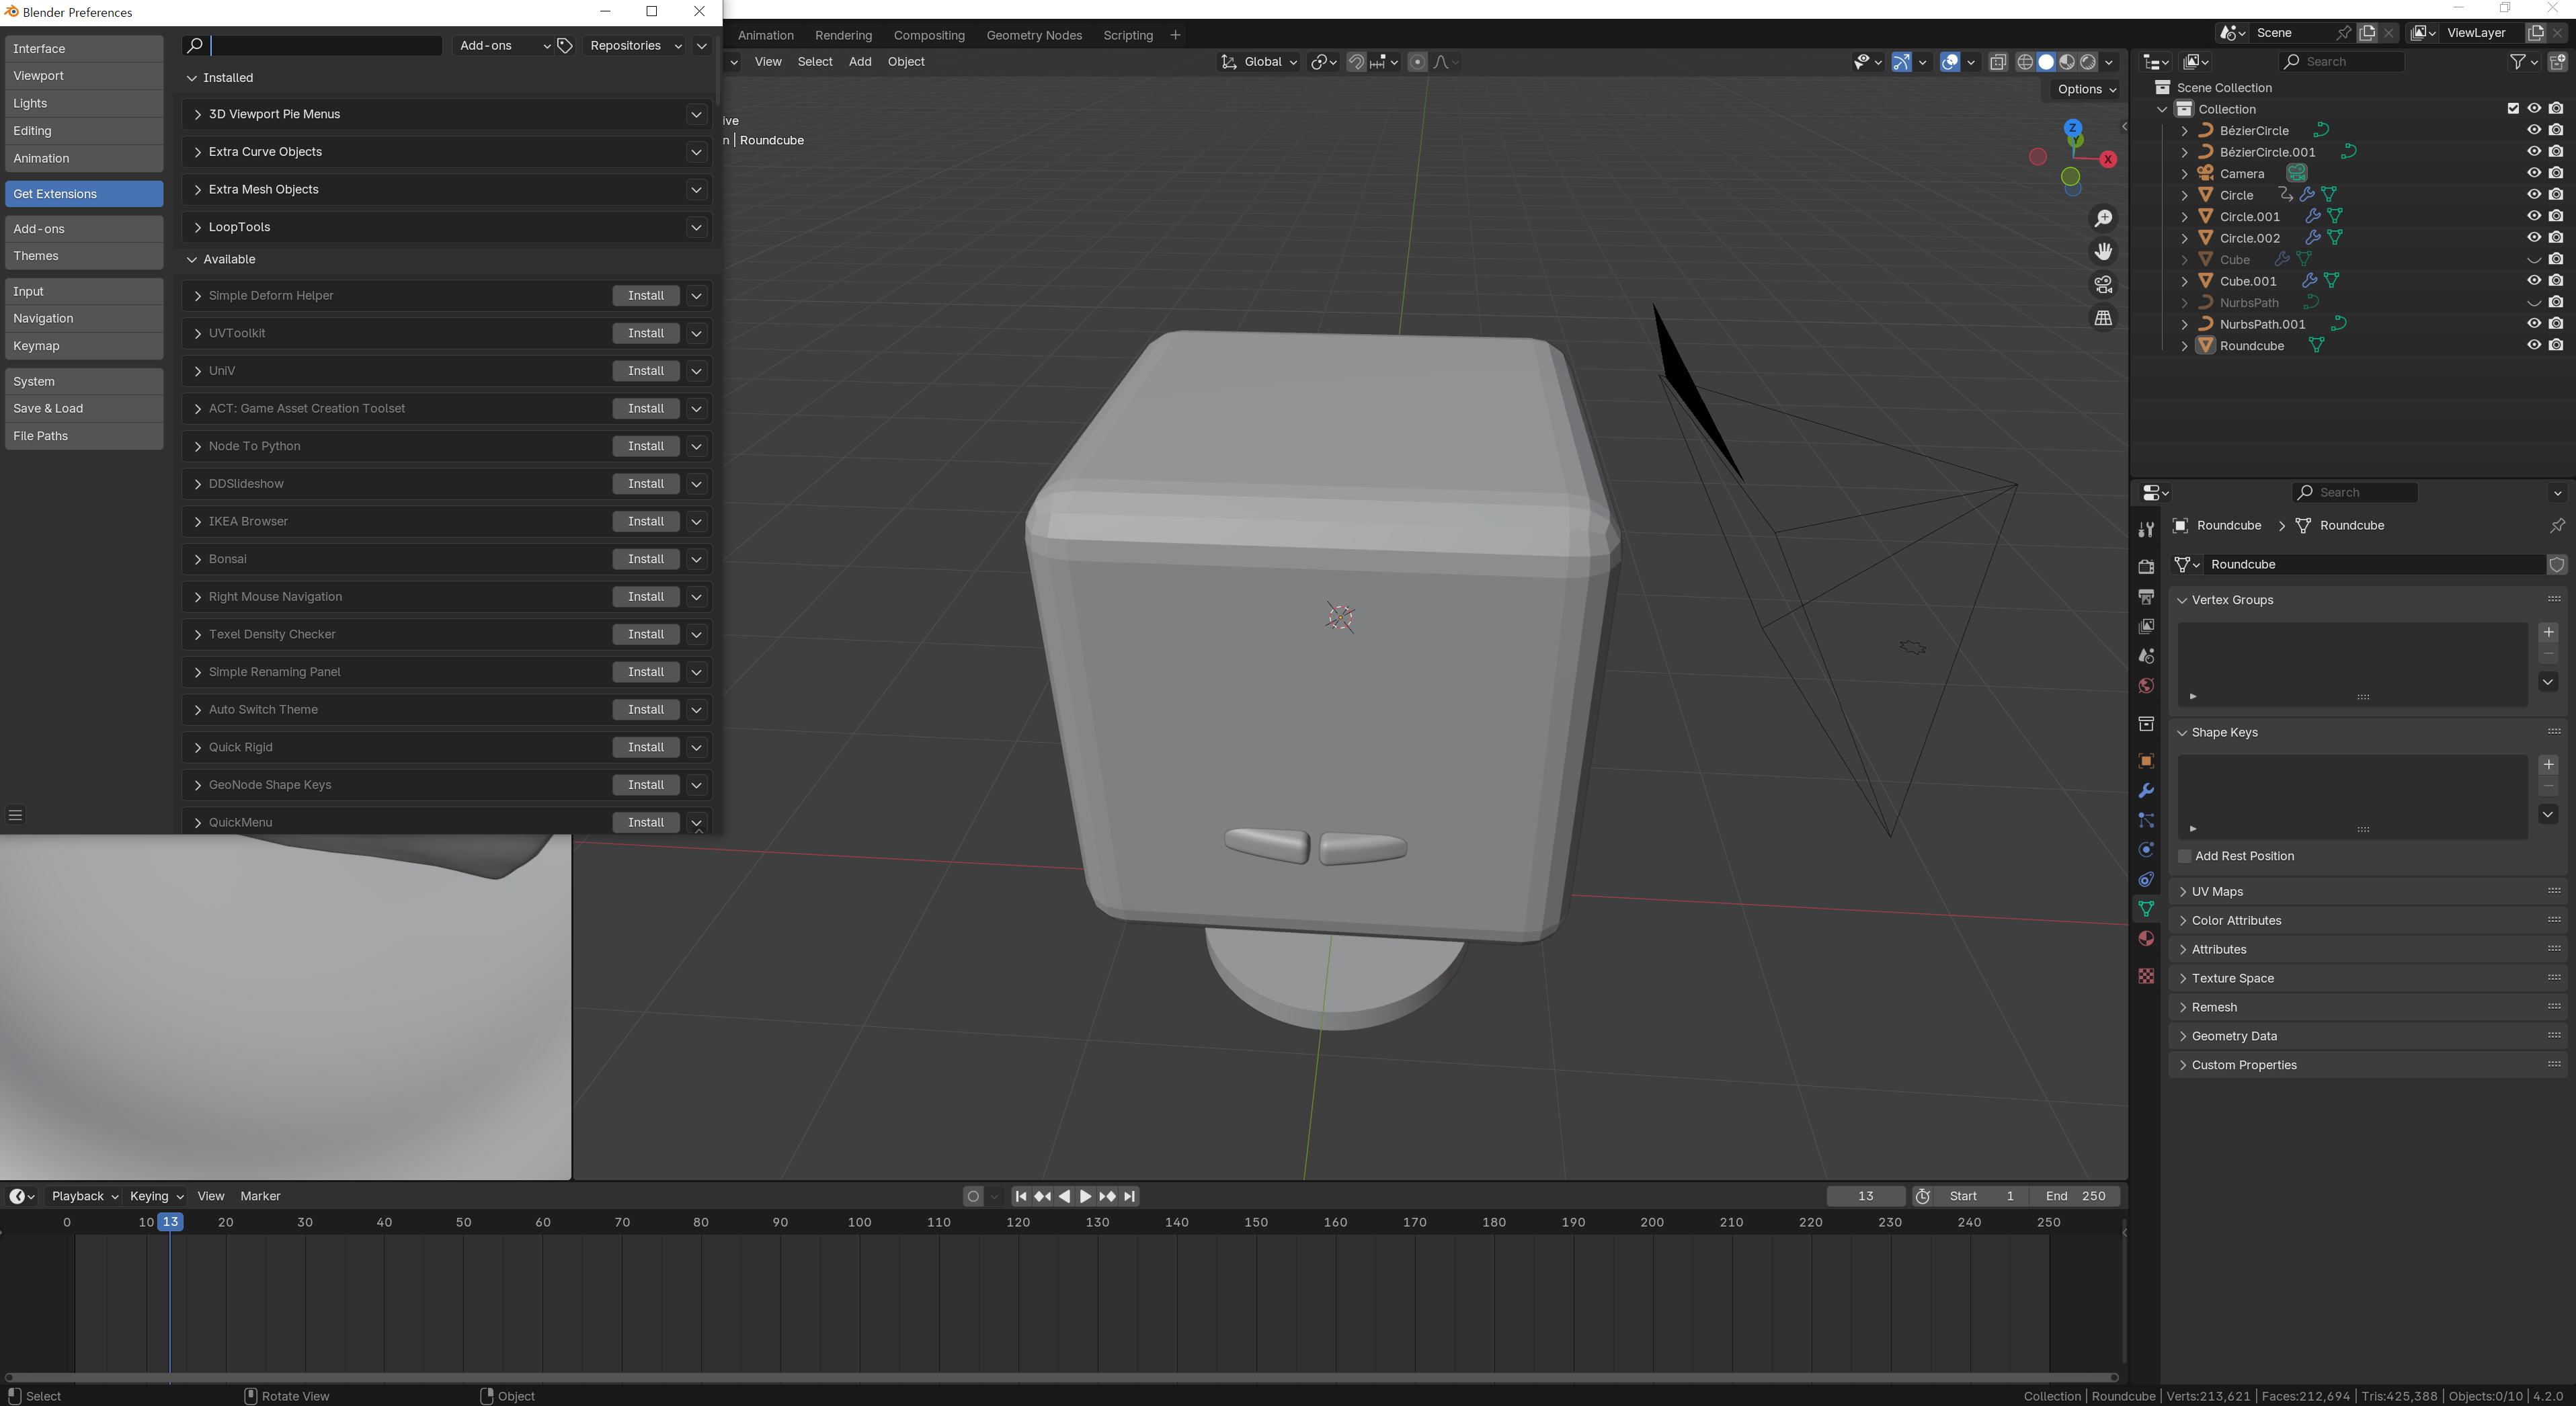Open the Render properties tab
Image resolution: width=2576 pixels, height=1406 pixels.
2146,567
